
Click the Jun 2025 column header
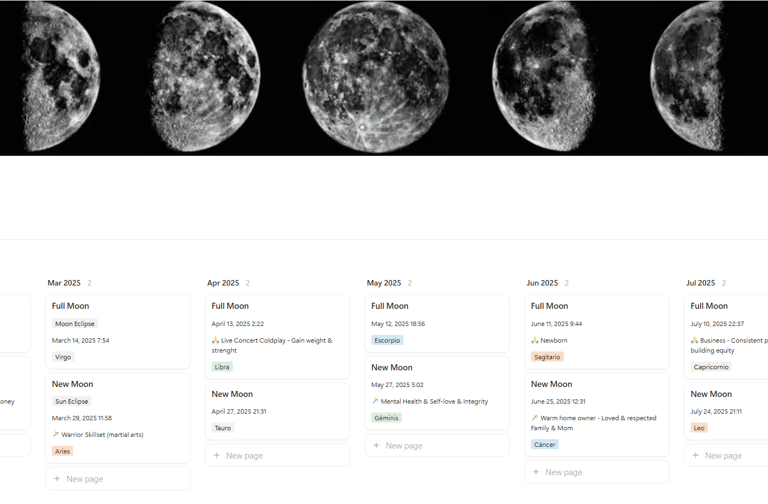pos(542,283)
